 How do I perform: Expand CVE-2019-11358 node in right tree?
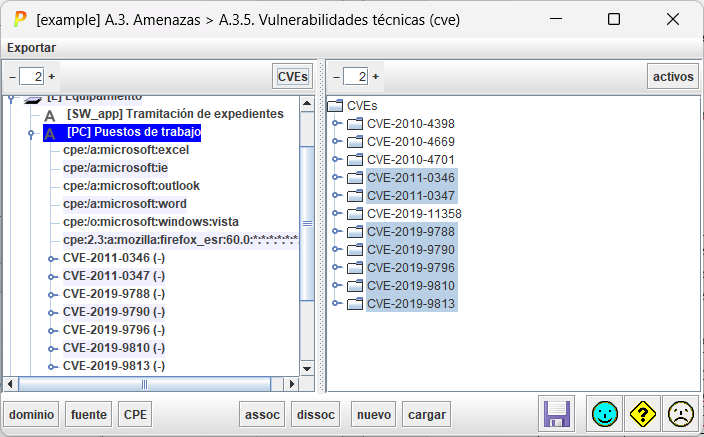(335, 213)
